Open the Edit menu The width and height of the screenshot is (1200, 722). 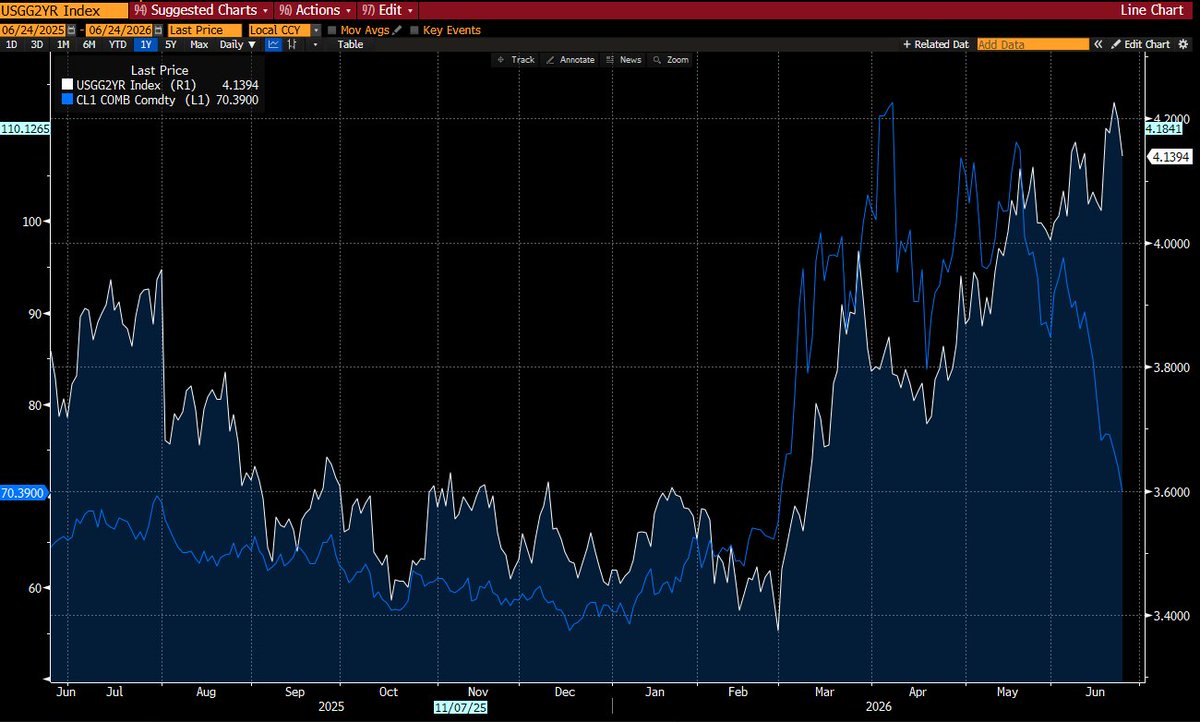[385, 10]
